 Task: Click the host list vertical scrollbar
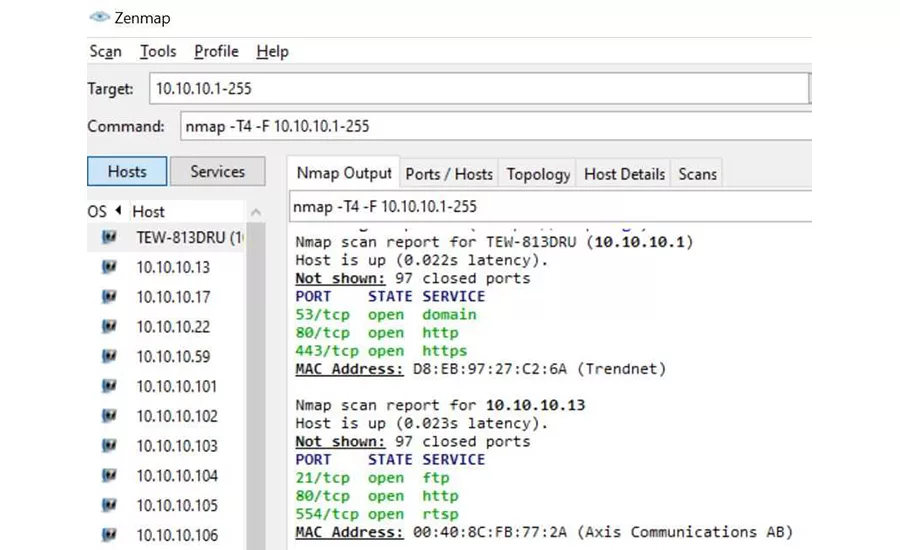pyautogui.click(x=256, y=386)
